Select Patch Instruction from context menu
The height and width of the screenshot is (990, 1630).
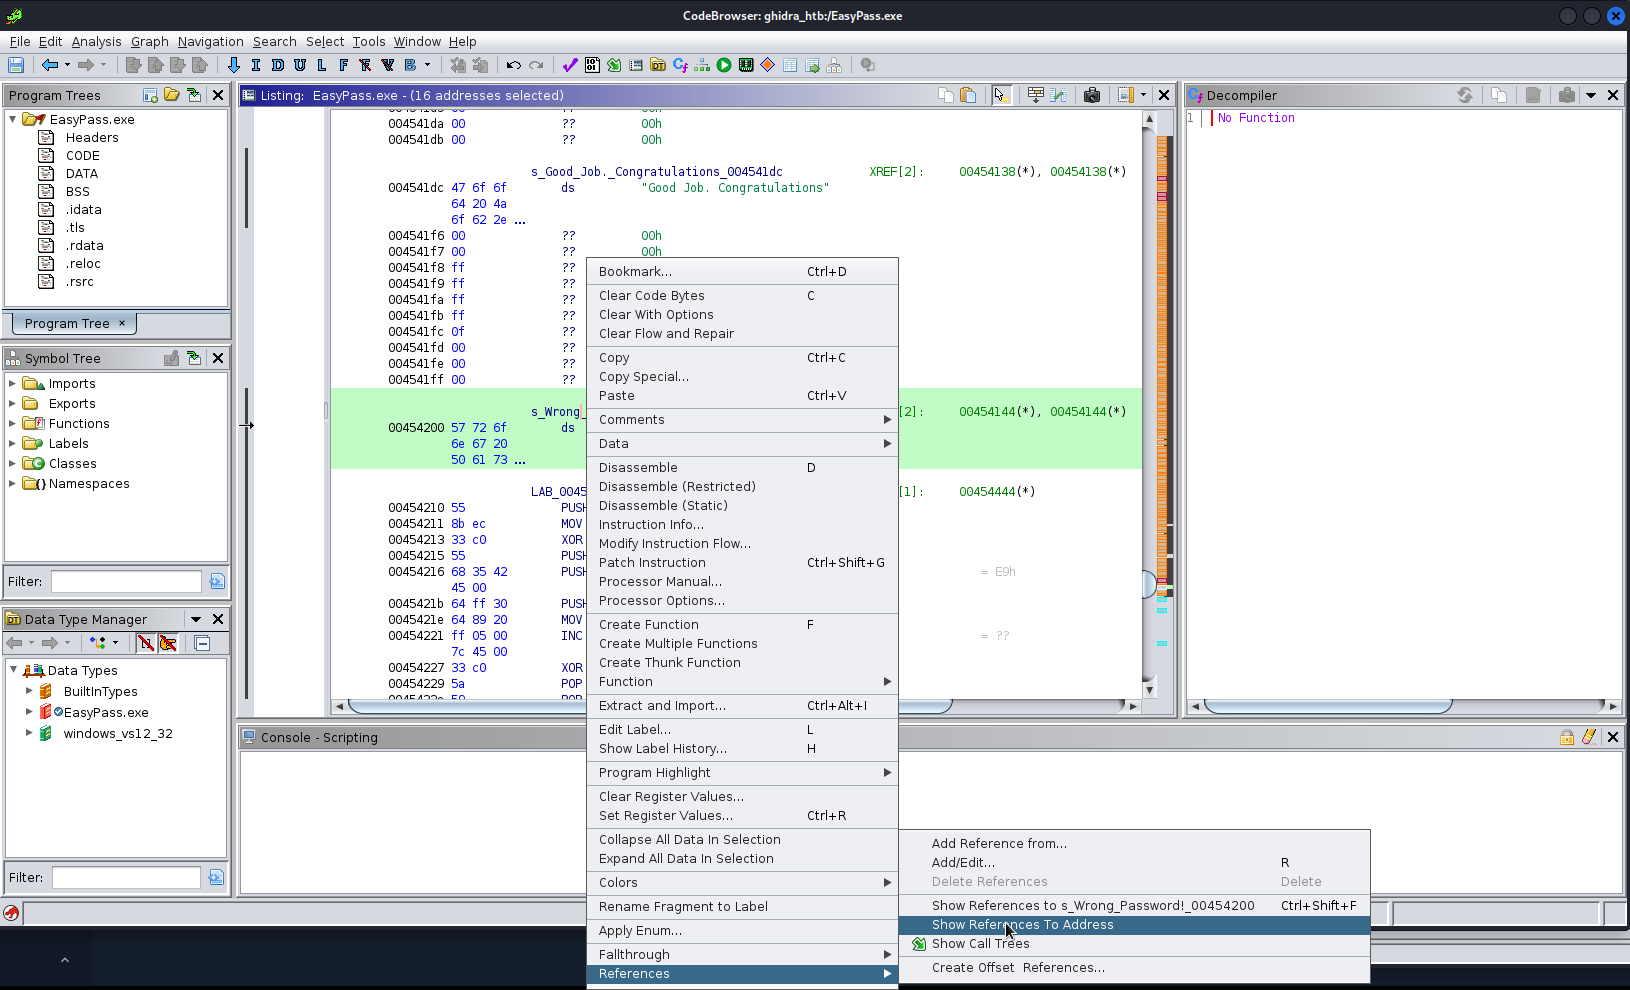click(x=742, y=563)
